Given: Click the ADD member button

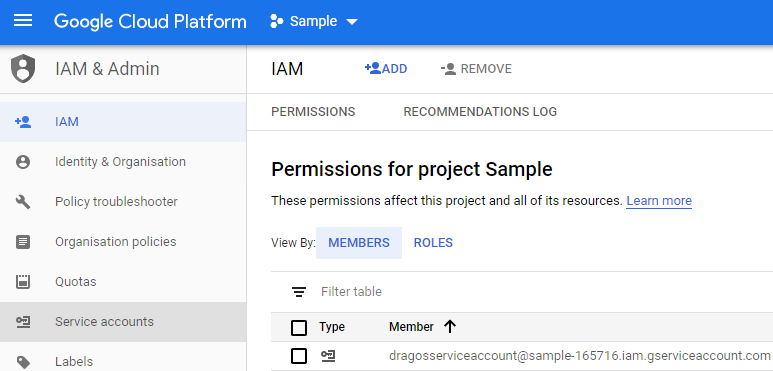Looking at the screenshot, I should 386,68.
